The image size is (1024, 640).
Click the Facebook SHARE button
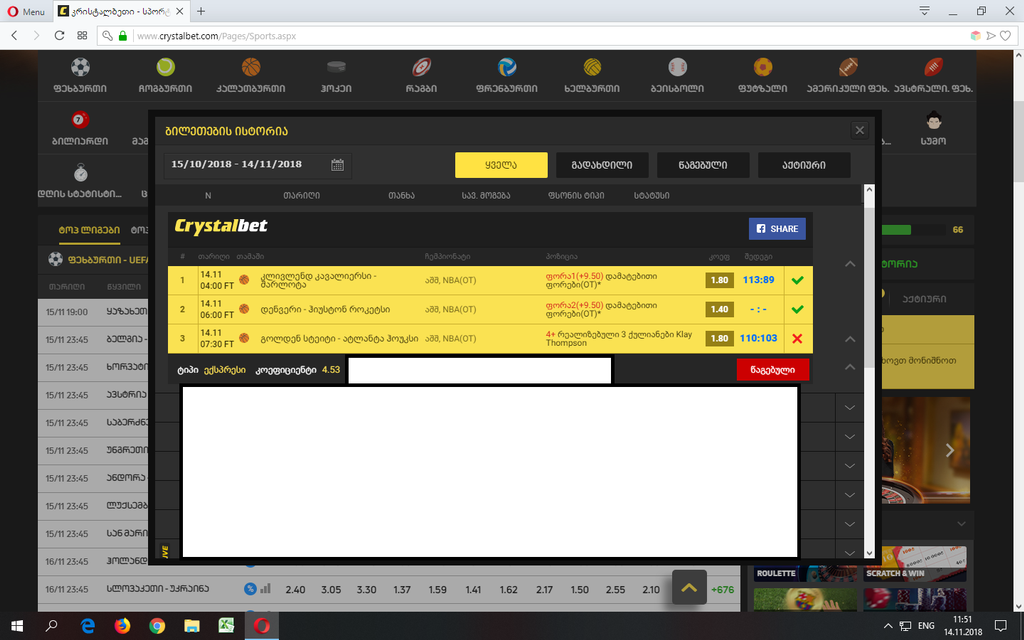(x=777, y=229)
